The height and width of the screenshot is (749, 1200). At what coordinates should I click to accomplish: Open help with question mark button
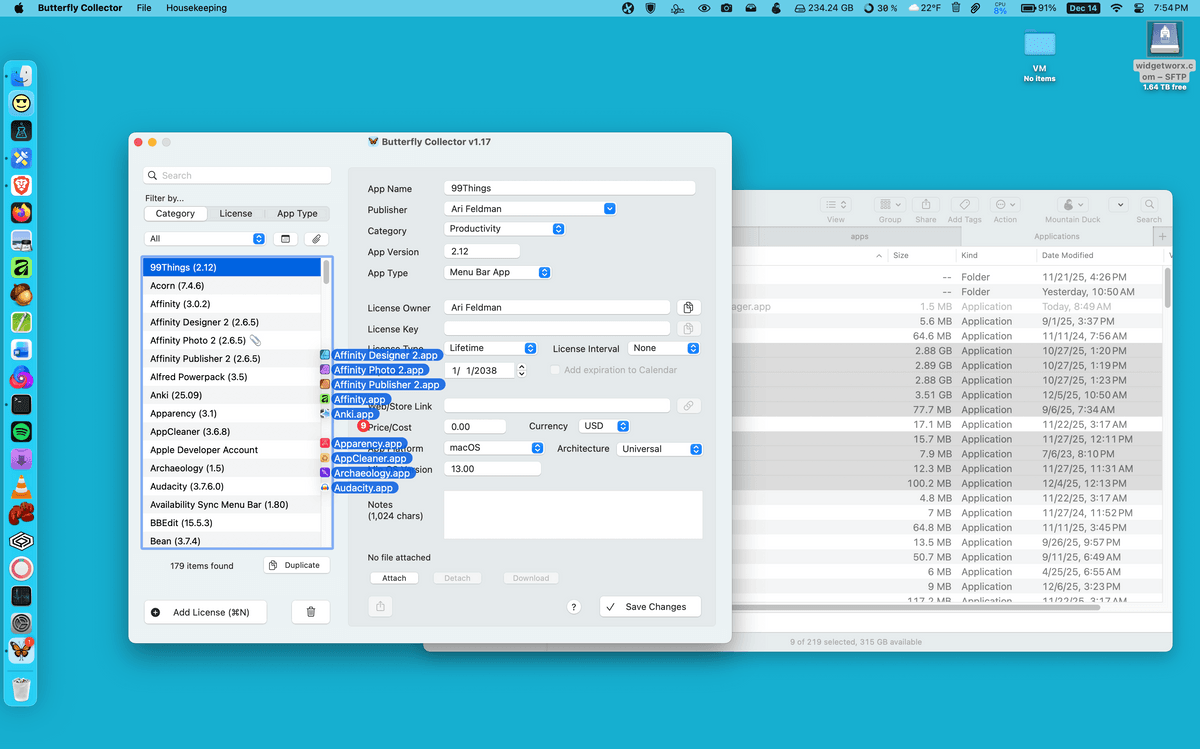click(574, 607)
